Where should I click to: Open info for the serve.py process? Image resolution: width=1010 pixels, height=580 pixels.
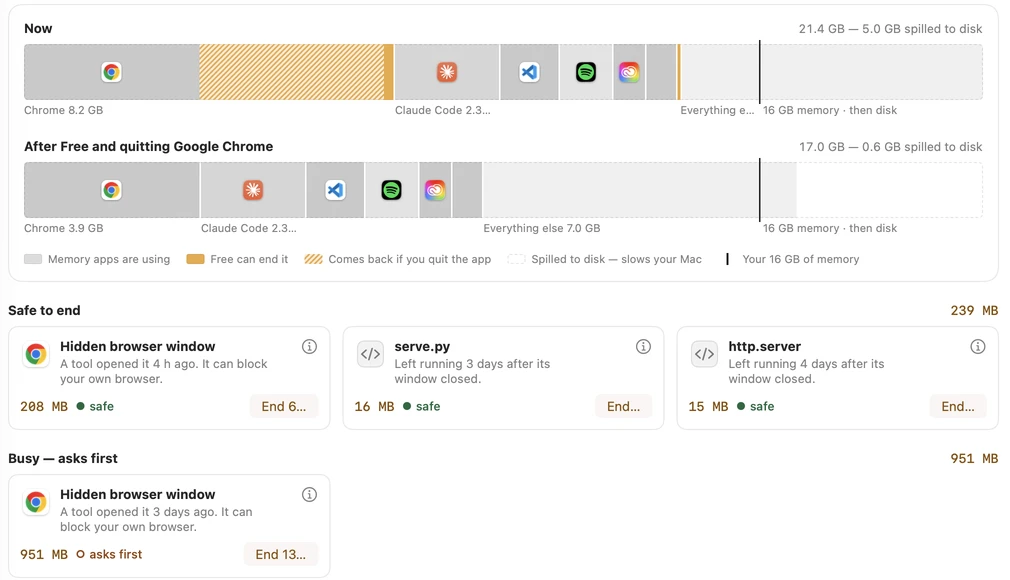coord(643,347)
